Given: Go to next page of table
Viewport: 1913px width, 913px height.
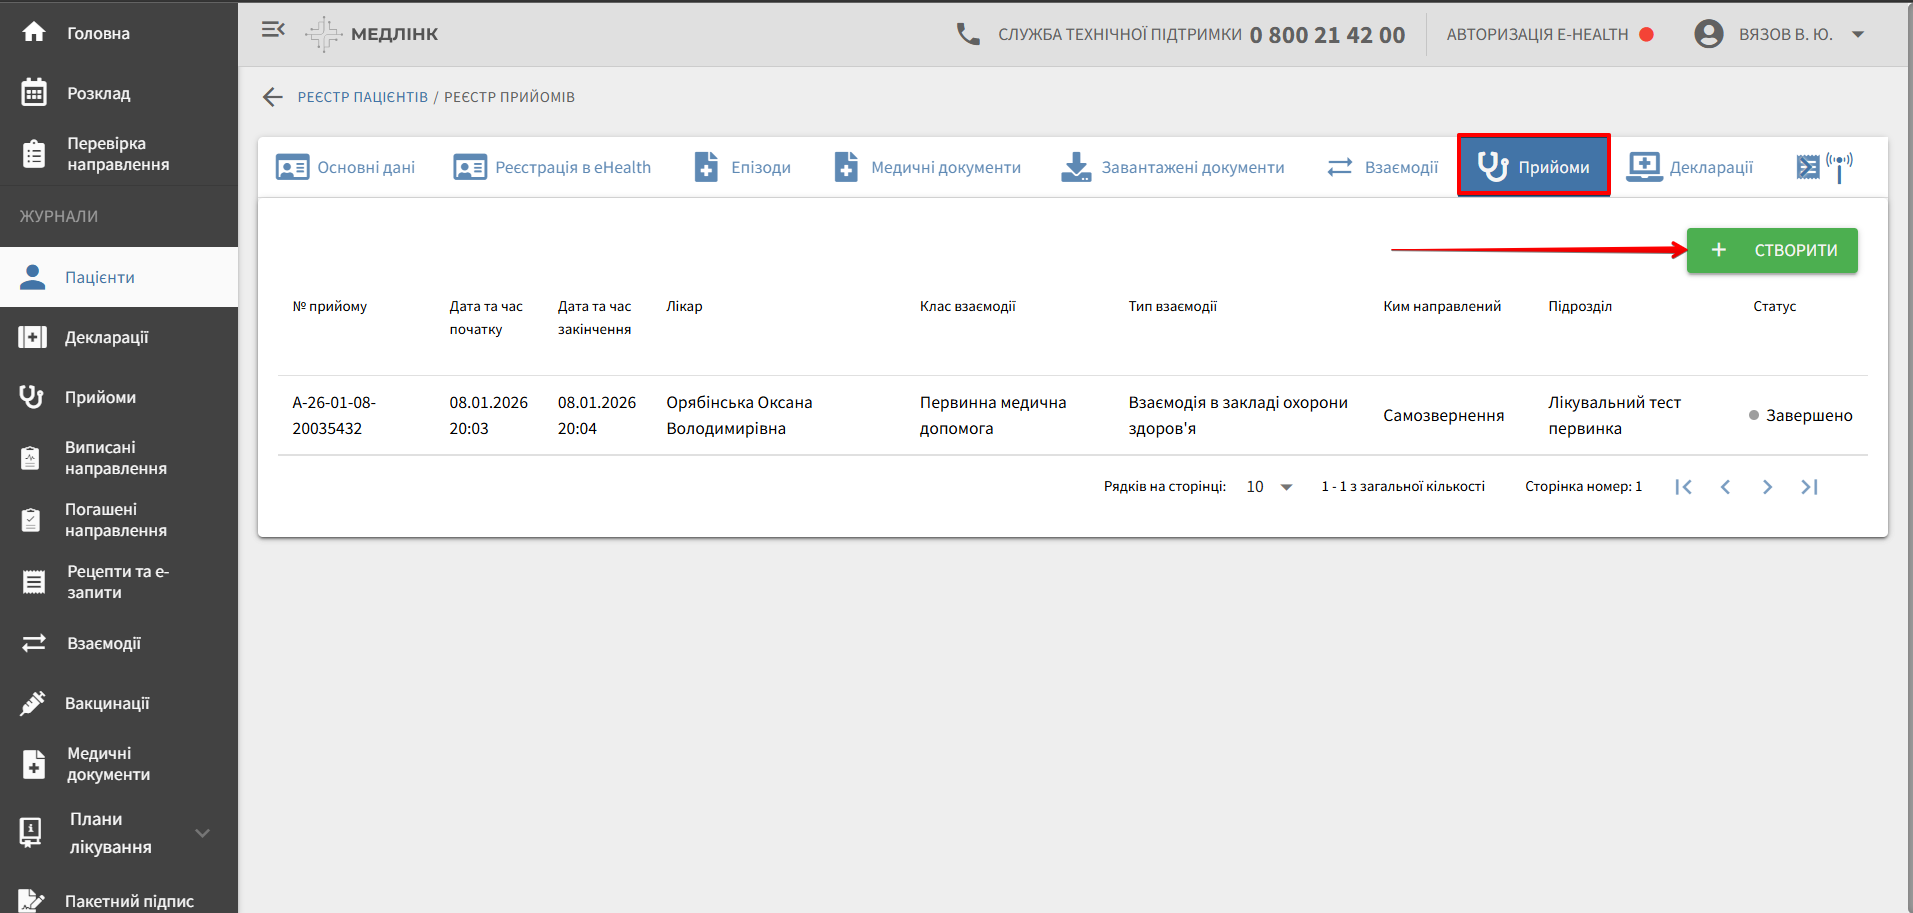Looking at the screenshot, I should point(1767,487).
